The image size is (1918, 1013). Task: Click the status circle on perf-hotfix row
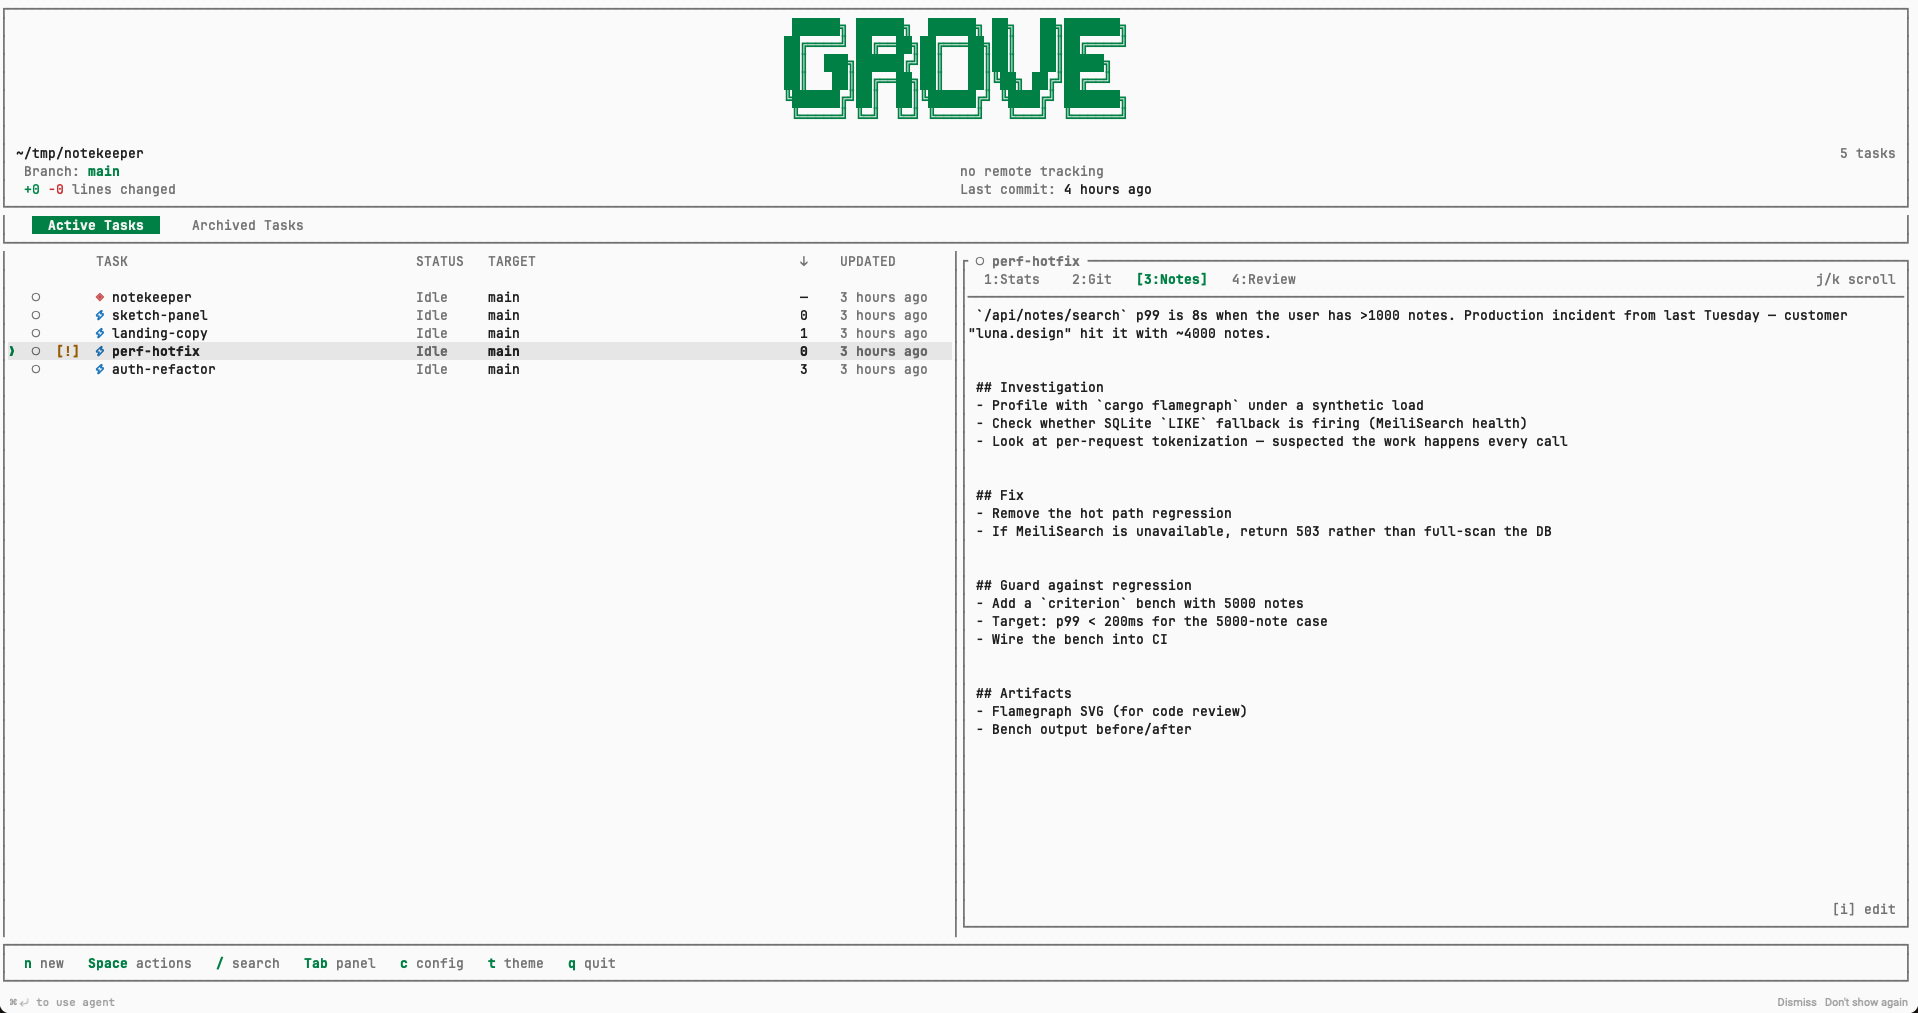pyautogui.click(x=36, y=351)
